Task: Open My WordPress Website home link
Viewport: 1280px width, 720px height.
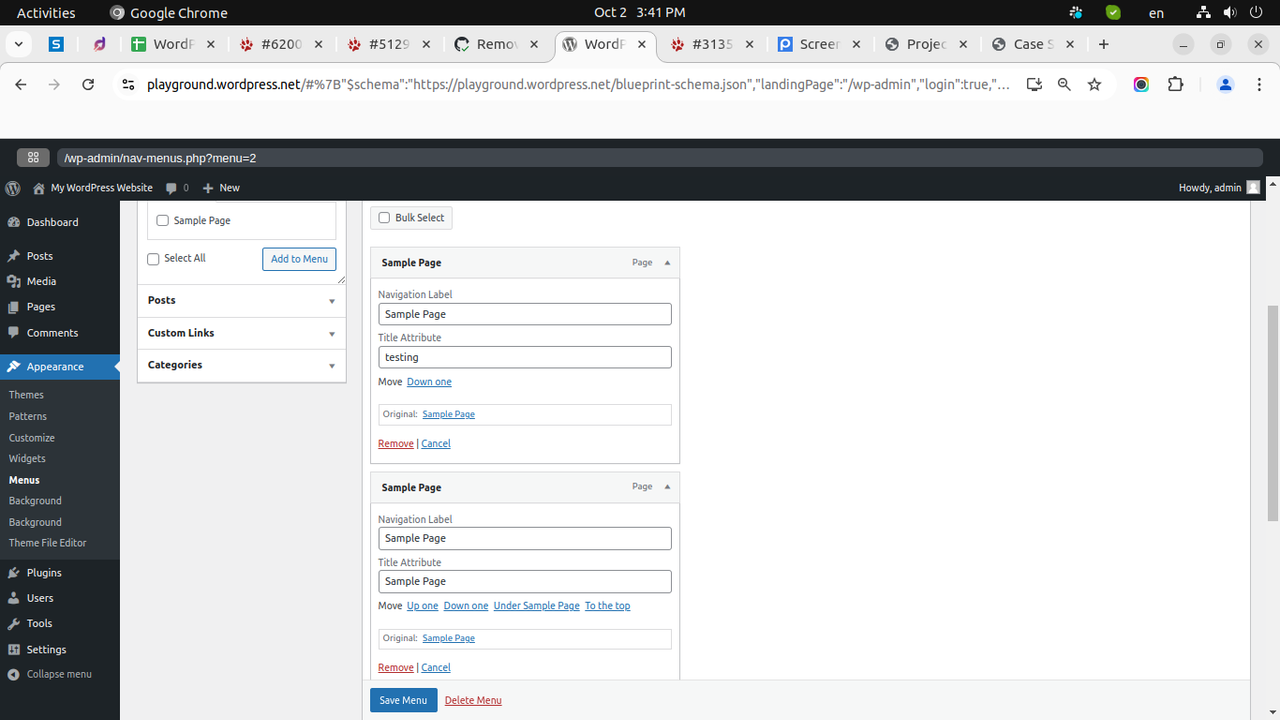Action: 93,188
